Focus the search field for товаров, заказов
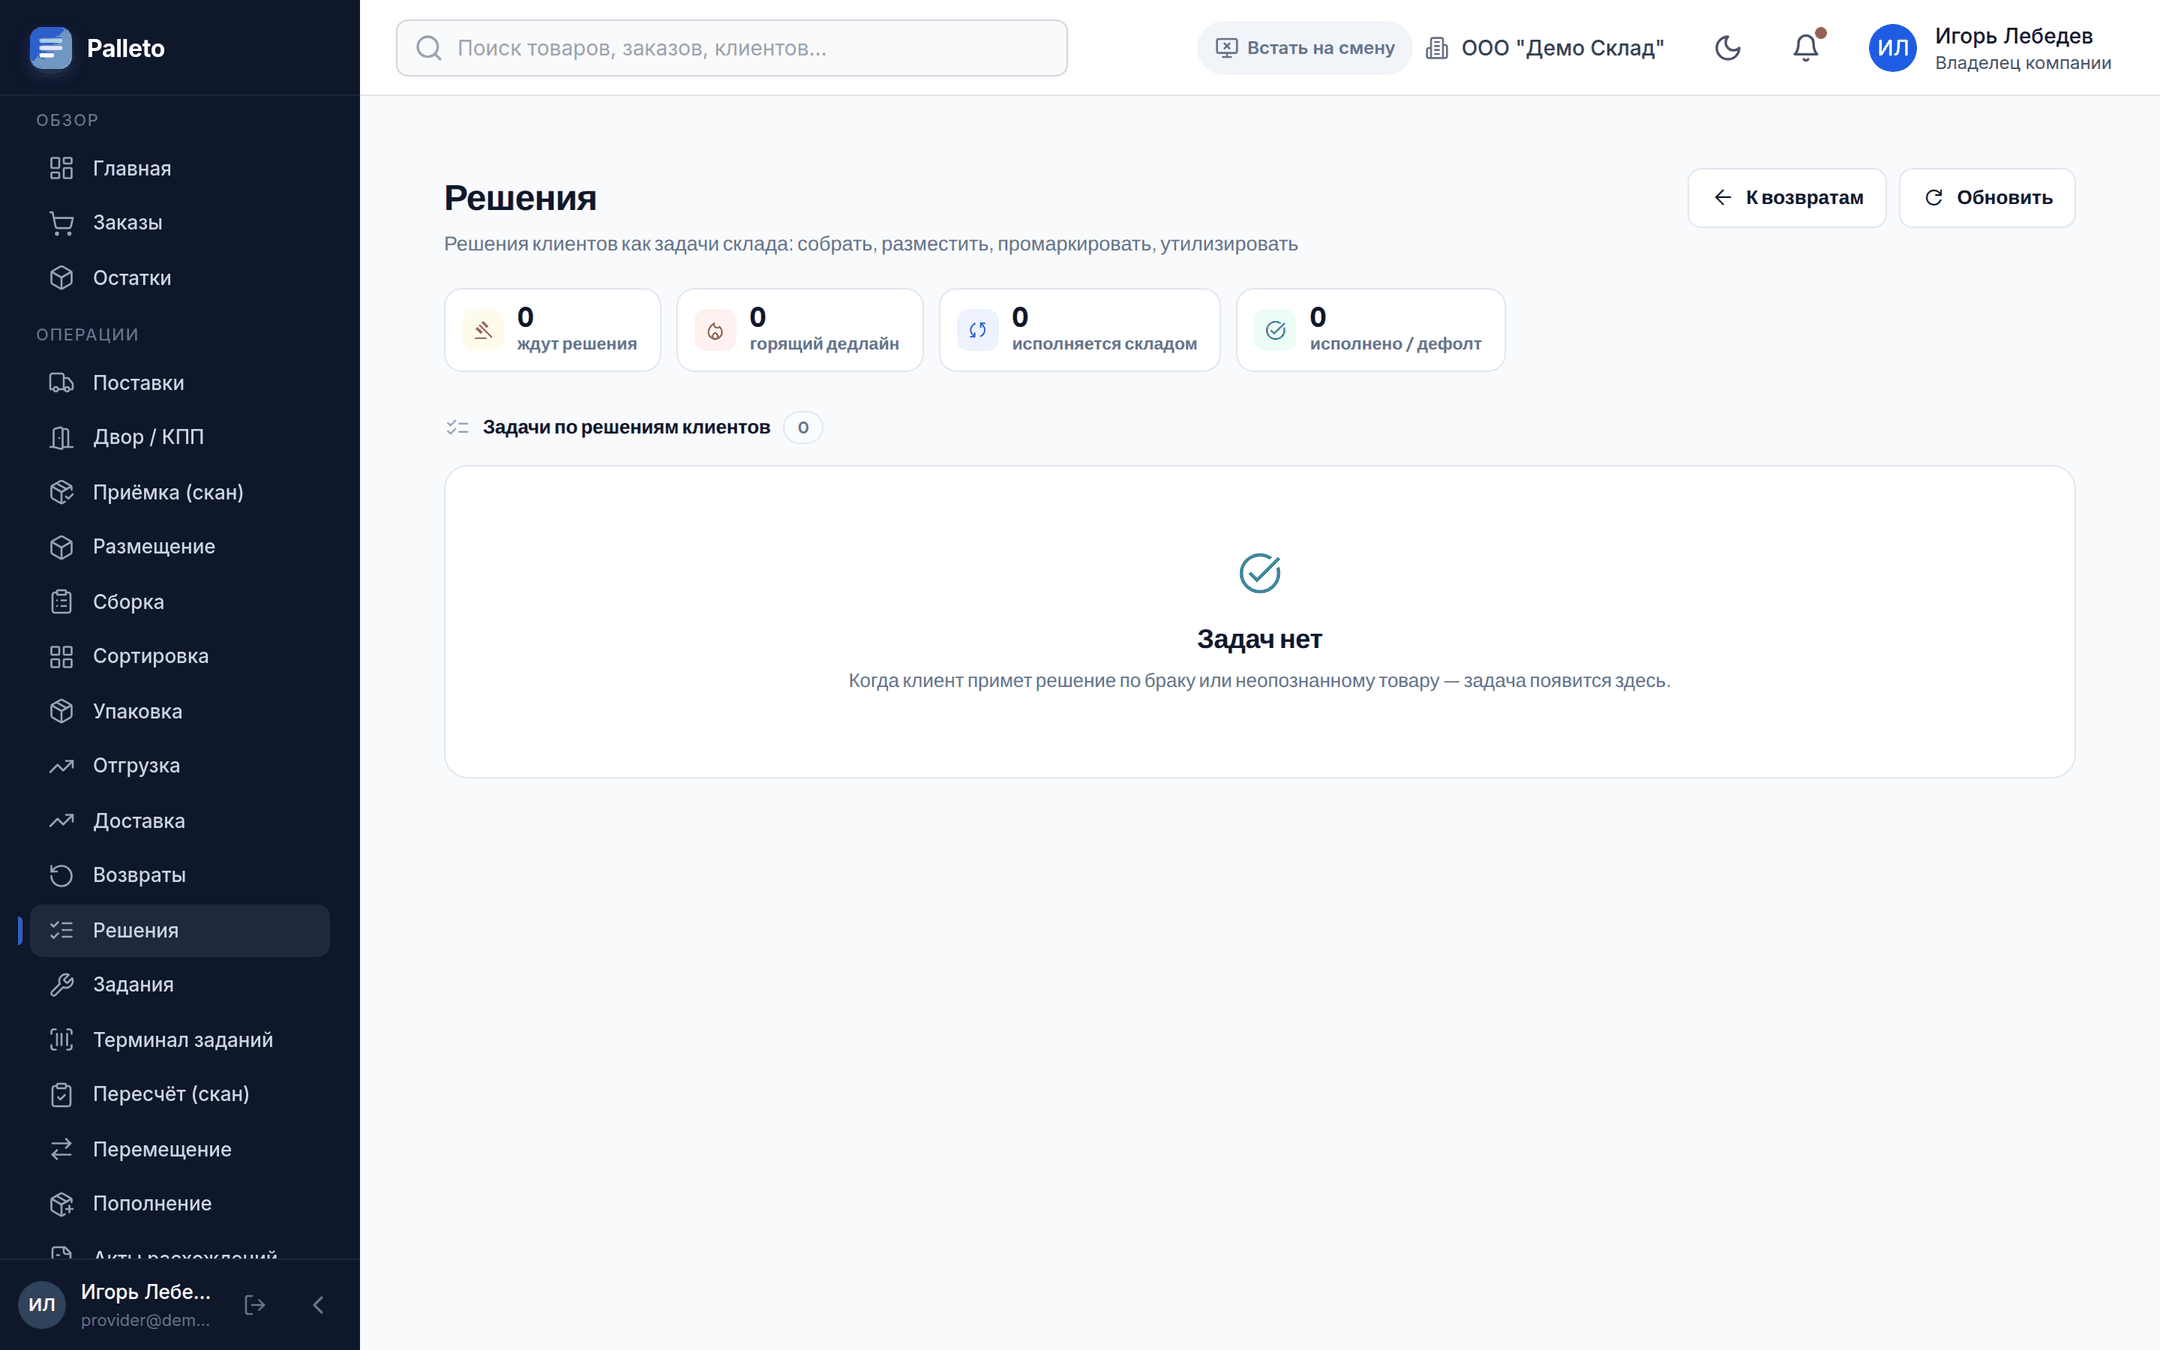 [732, 48]
